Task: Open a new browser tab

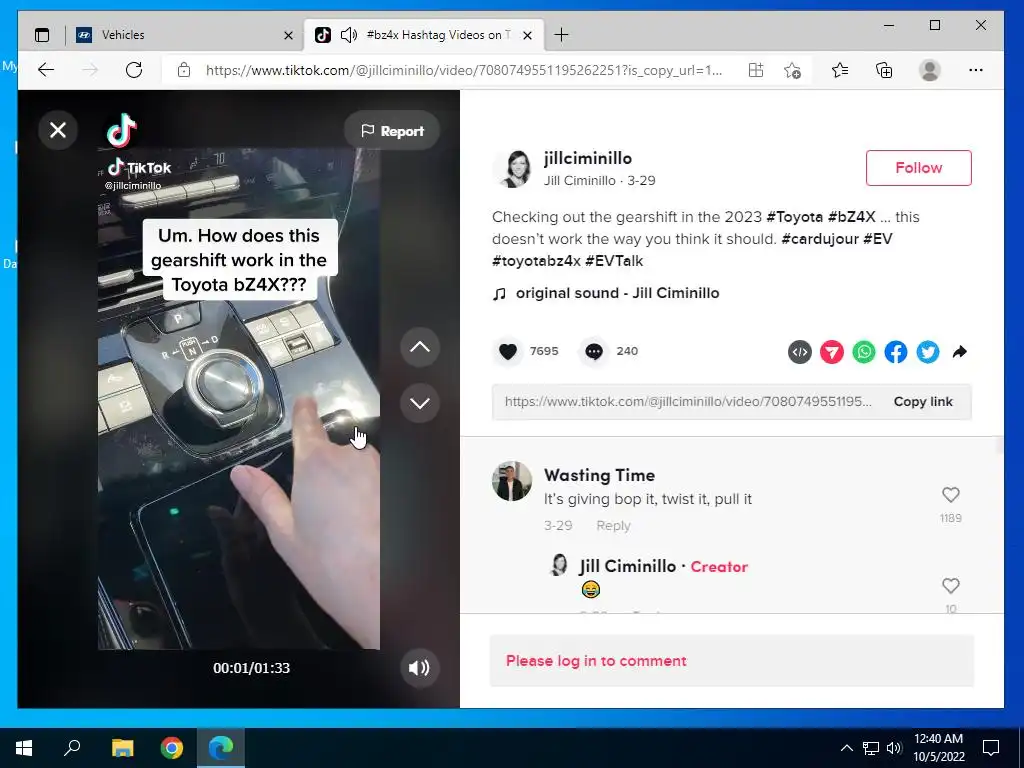Action: tap(561, 35)
